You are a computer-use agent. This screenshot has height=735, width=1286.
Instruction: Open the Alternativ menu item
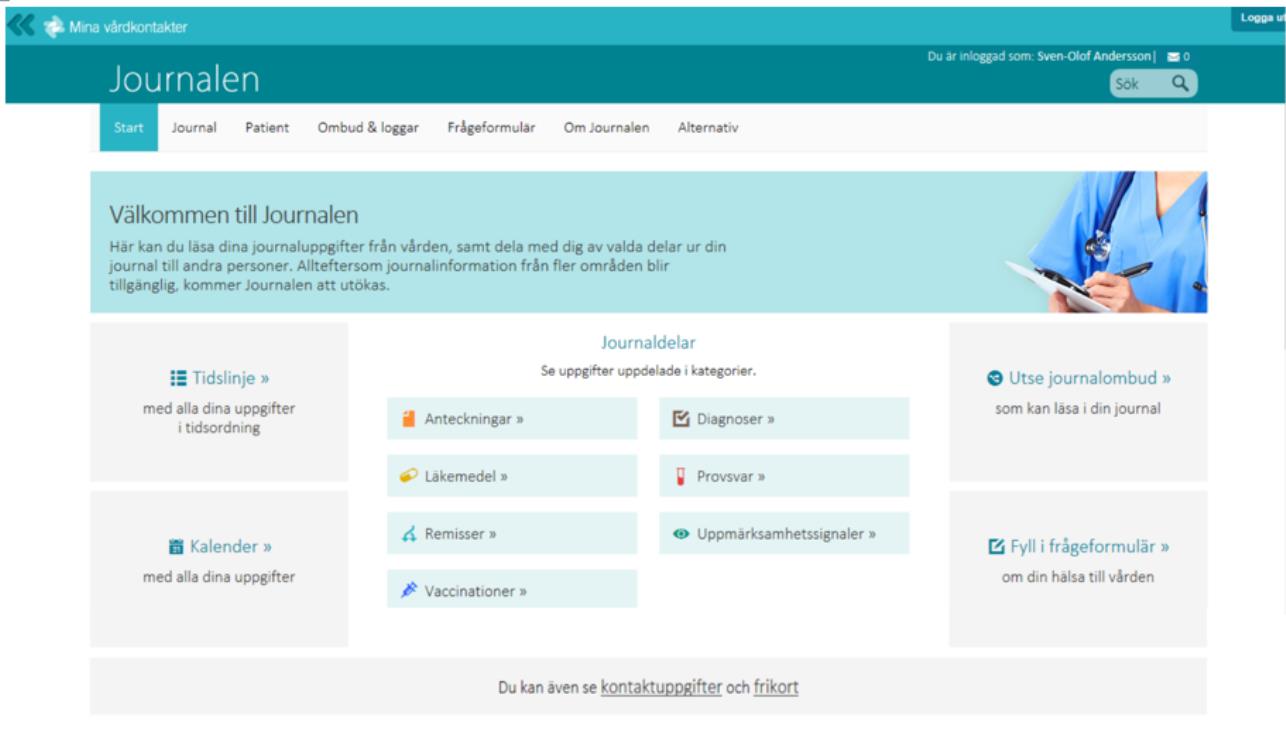click(x=708, y=128)
